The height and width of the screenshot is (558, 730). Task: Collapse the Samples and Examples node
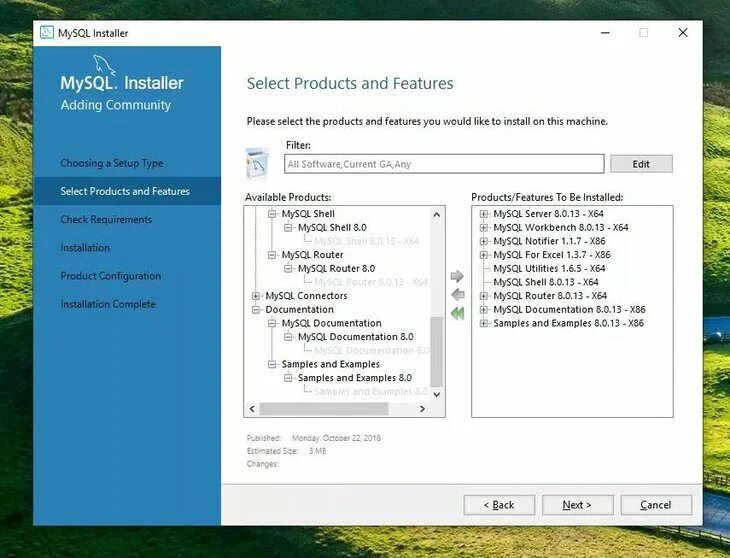[x=272, y=364]
